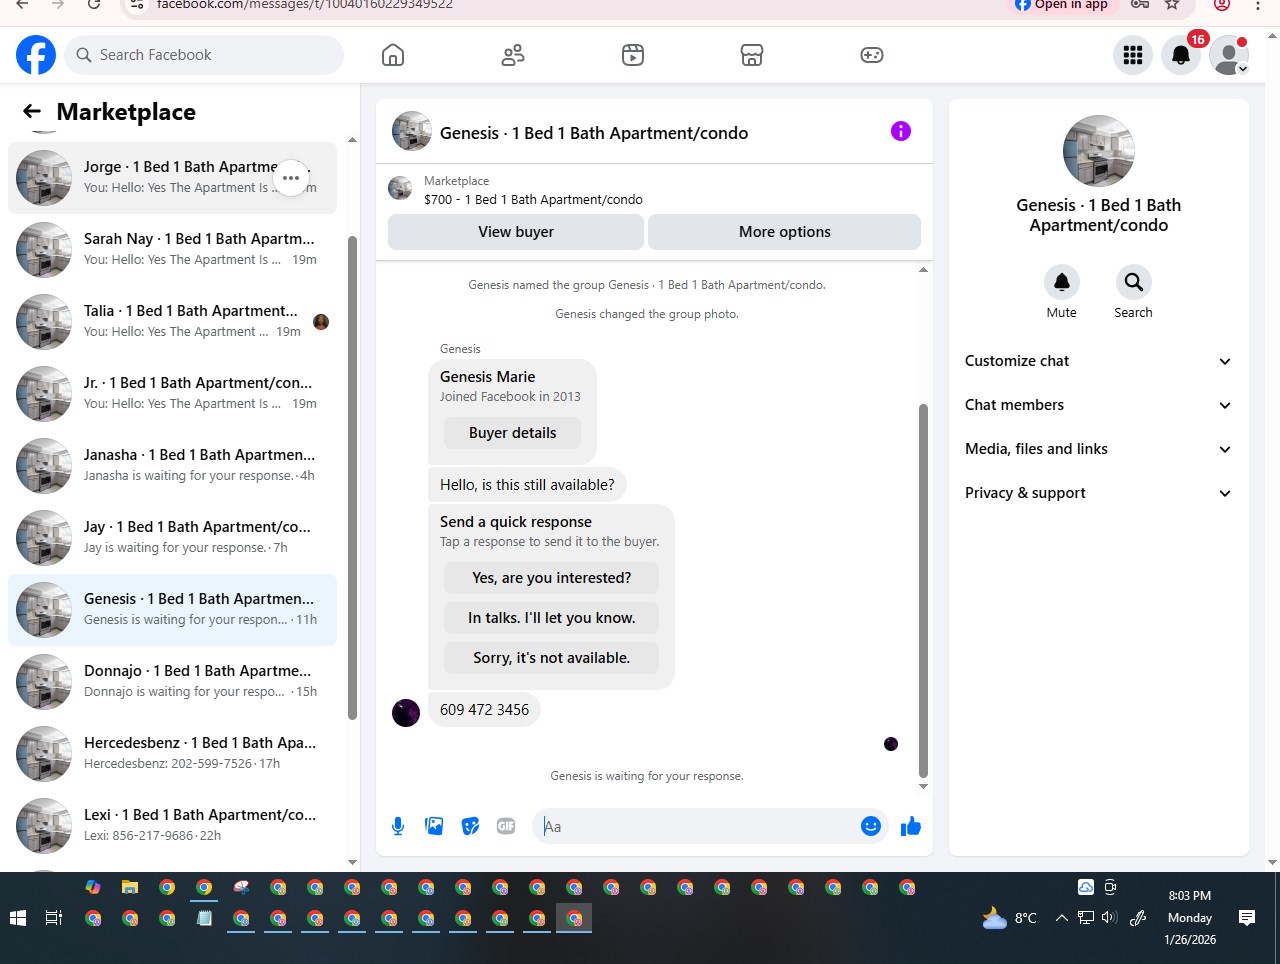Click the large group photo in info panel

point(1099,151)
